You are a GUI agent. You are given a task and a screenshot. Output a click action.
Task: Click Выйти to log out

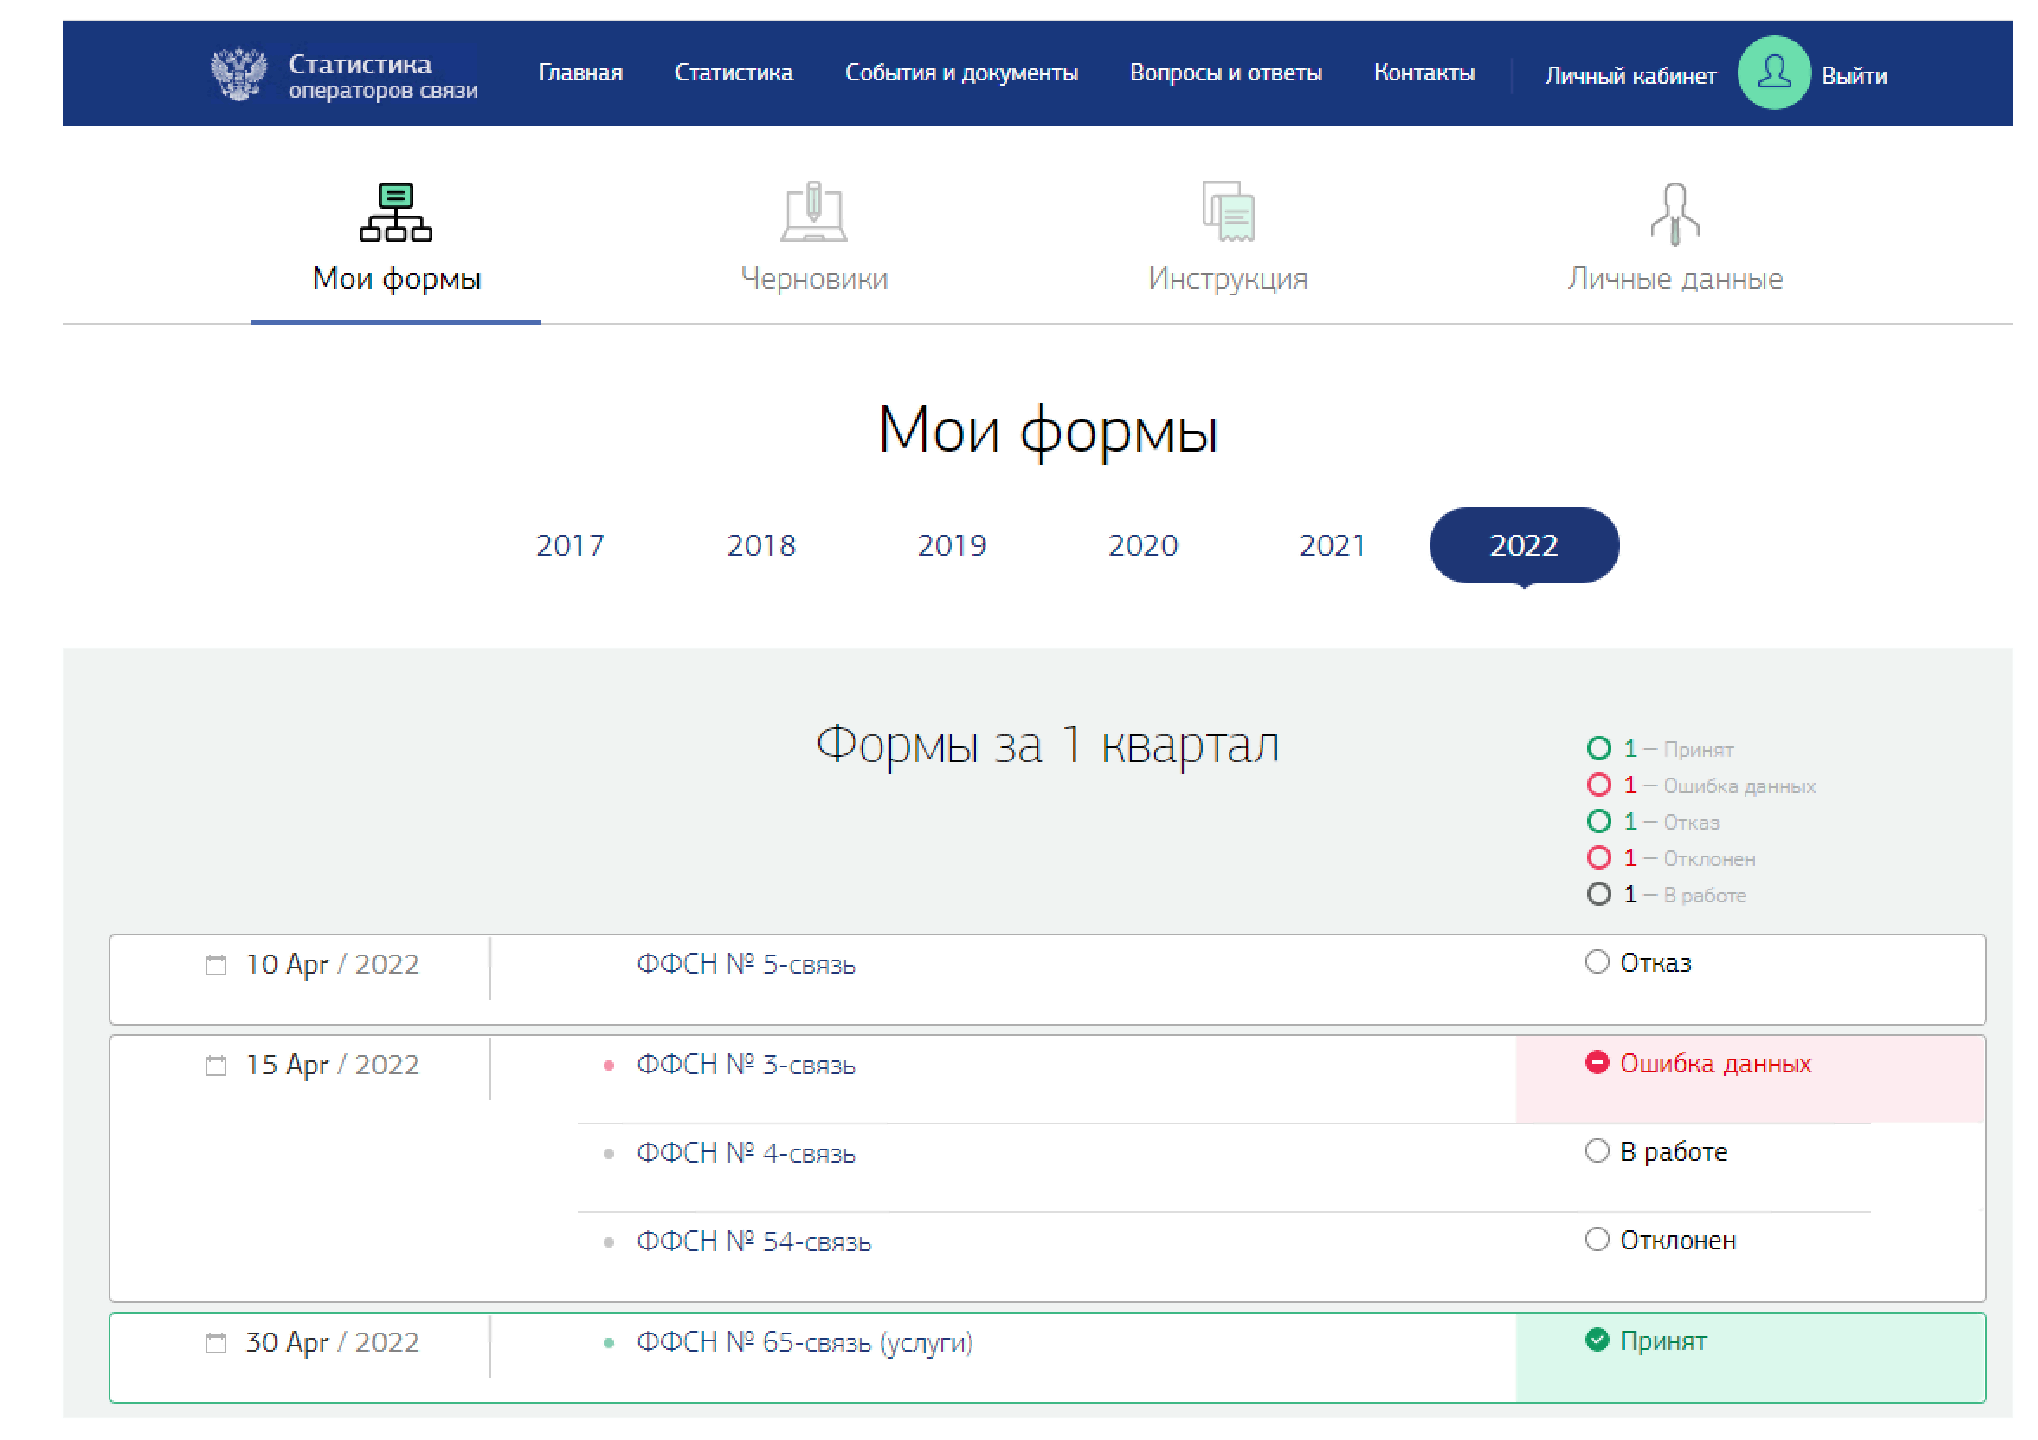click(x=1854, y=76)
